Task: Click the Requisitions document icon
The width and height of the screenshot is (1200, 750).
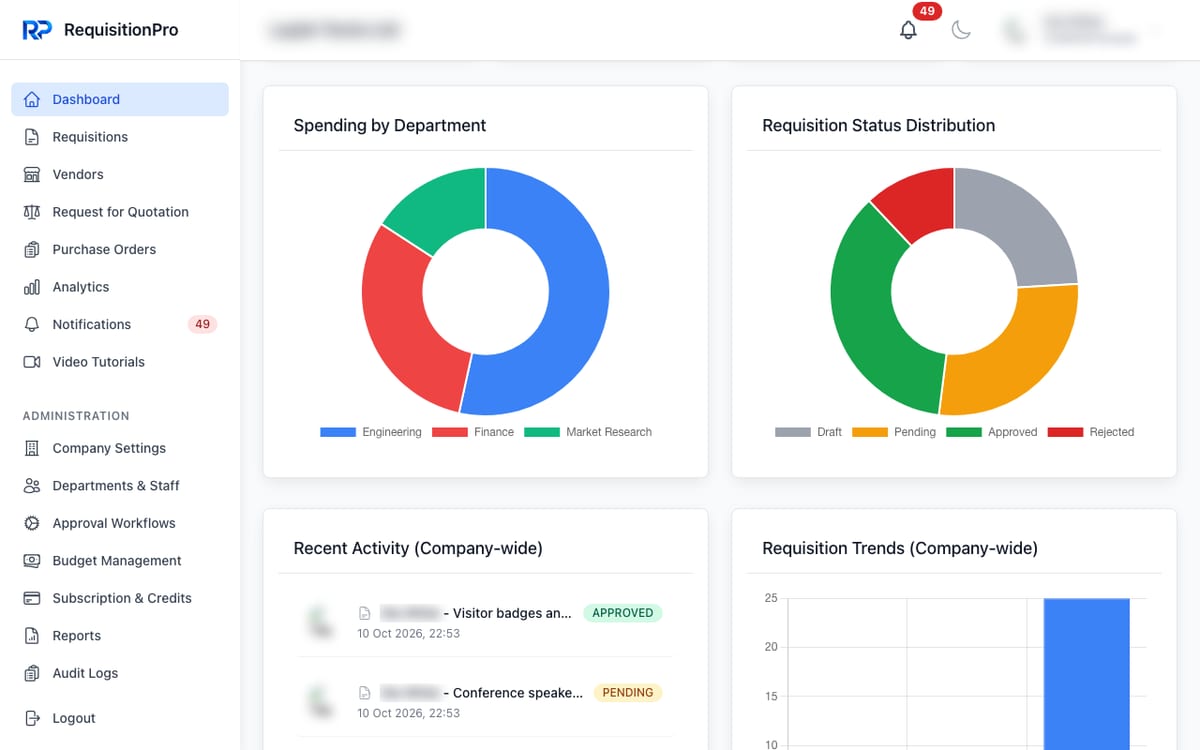Action: click(x=32, y=137)
